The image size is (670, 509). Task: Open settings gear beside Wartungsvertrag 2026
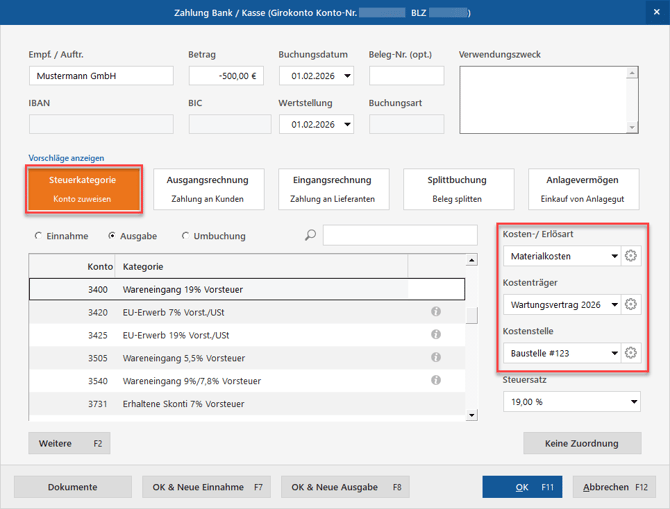630,304
